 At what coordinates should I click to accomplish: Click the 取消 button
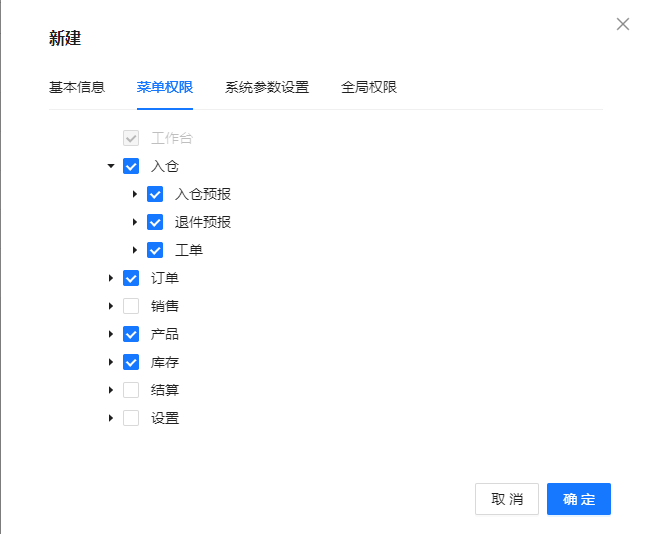507,499
